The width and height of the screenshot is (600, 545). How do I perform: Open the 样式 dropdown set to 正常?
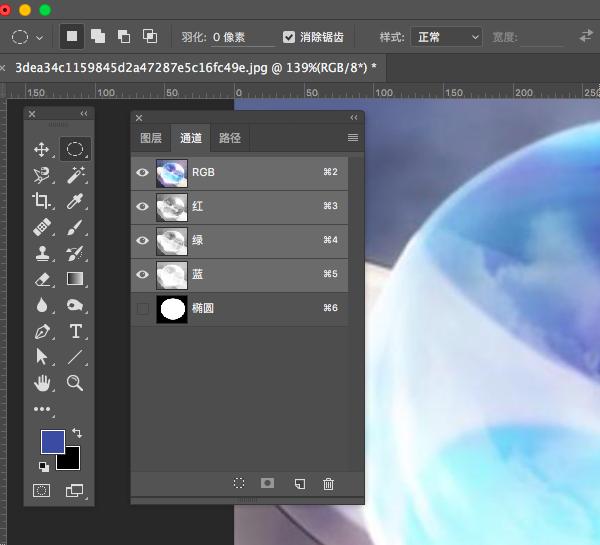pos(446,37)
